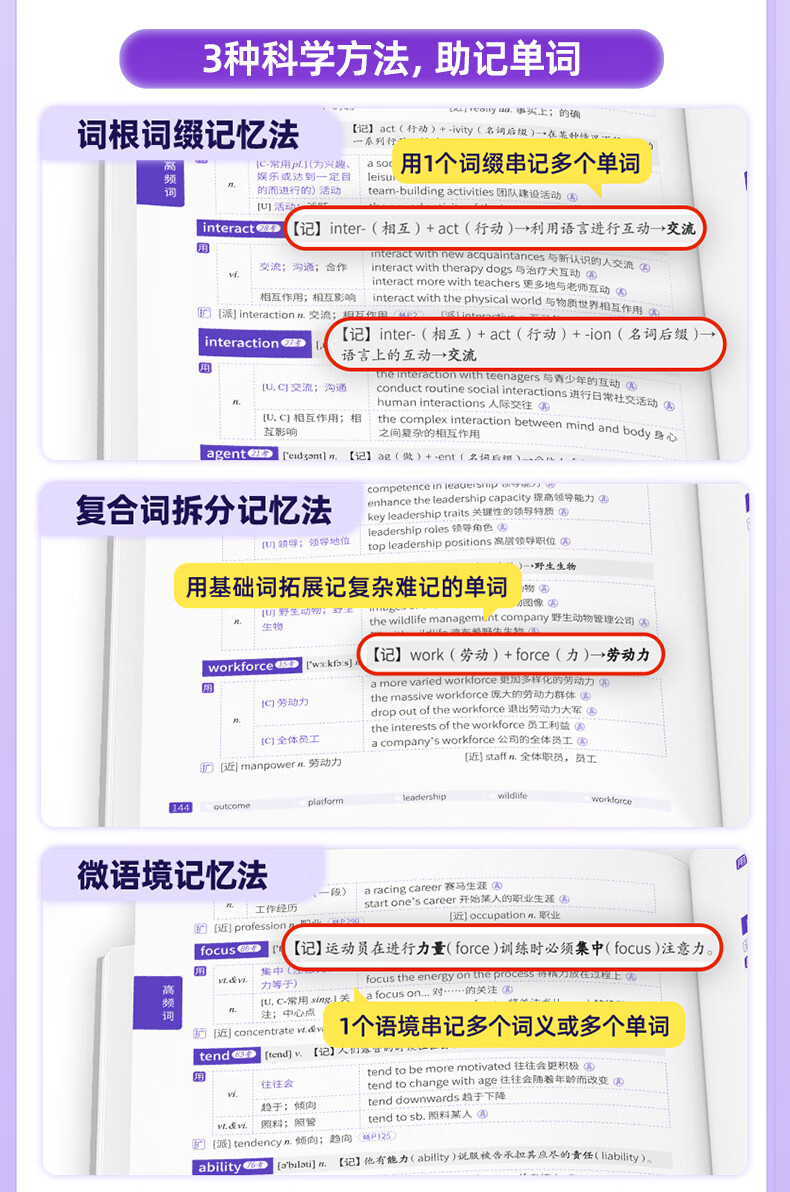Click the red-boxed note "work(劳动)+force(力)→劳动力"

pos(511,655)
